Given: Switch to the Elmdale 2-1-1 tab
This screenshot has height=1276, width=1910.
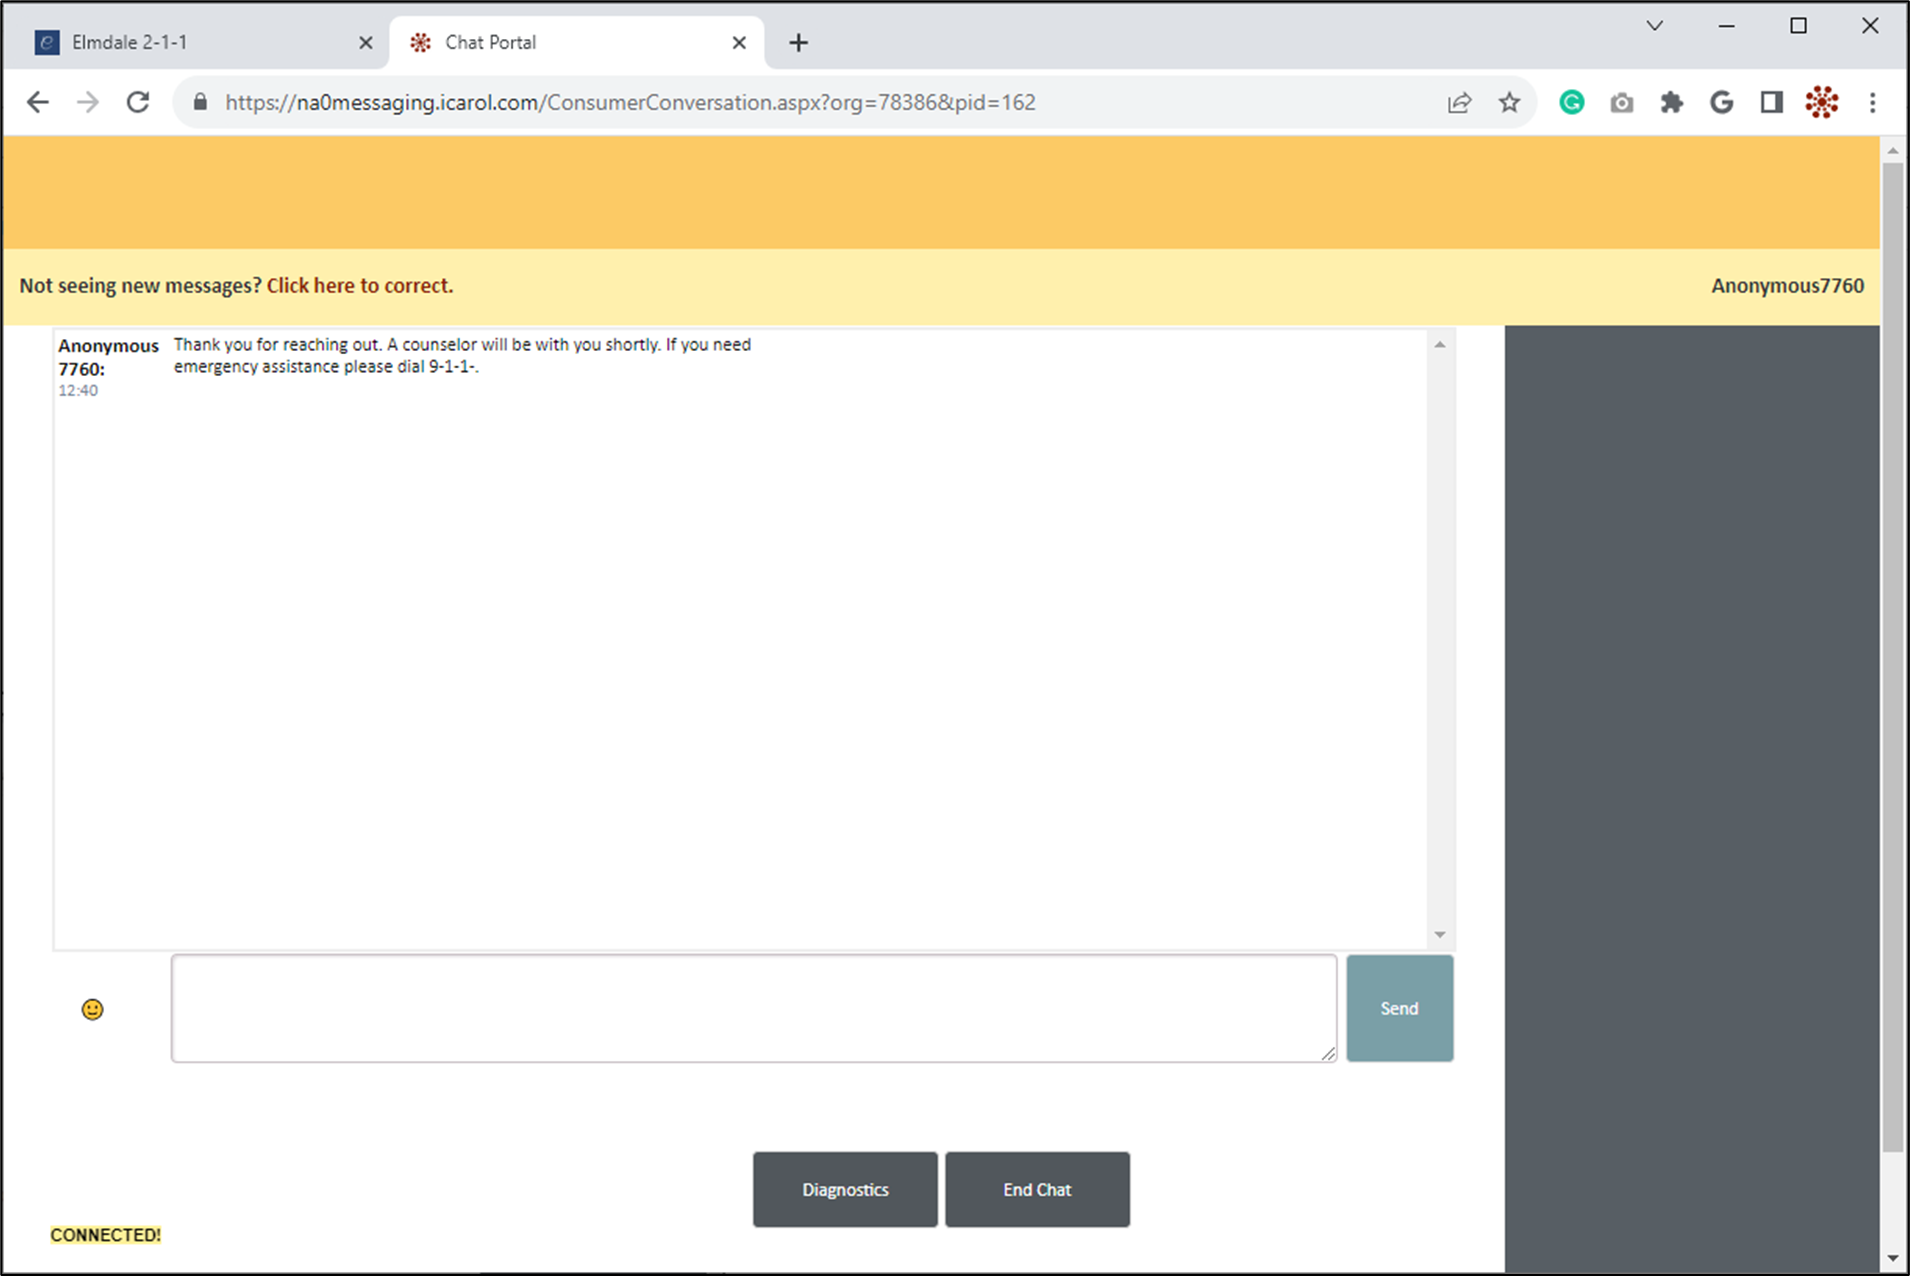Looking at the screenshot, I should [190, 42].
